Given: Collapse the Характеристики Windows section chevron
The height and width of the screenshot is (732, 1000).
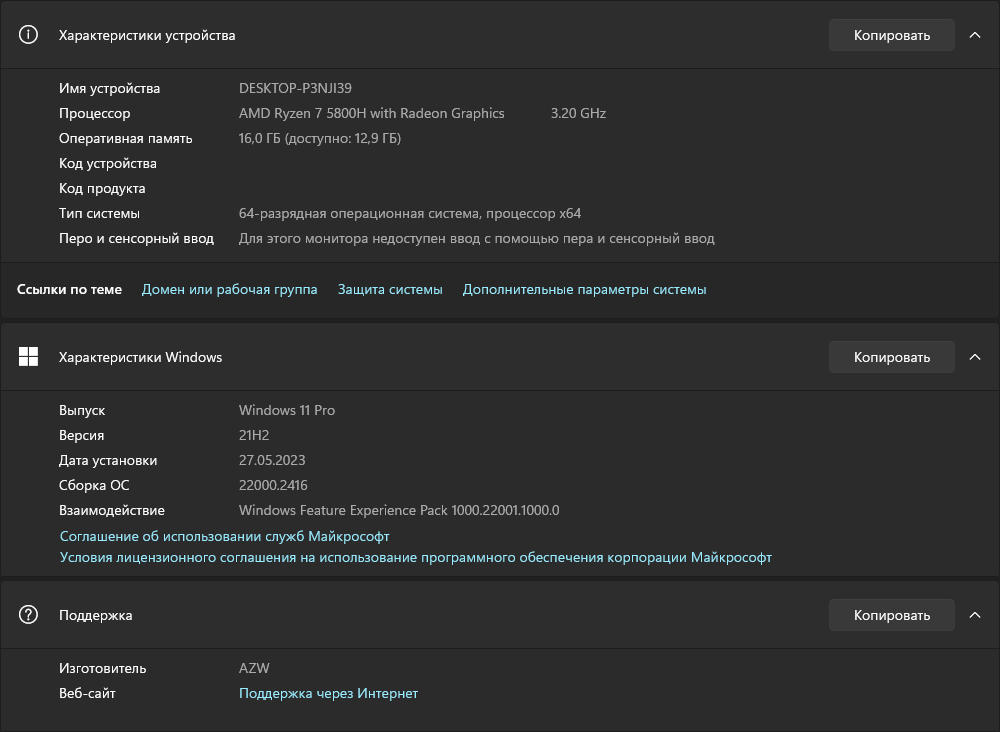Looking at the screenshot, I should 975,357.
